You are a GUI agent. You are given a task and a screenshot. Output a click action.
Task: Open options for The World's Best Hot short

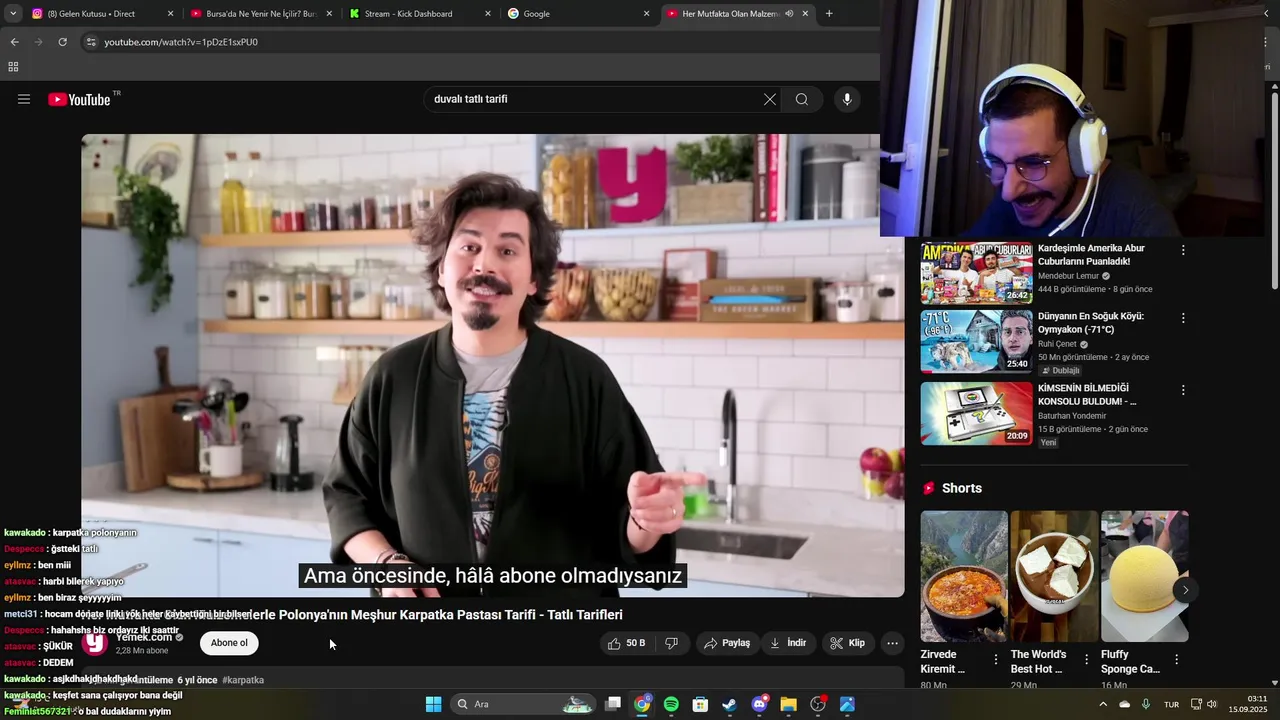[1086, 660]
